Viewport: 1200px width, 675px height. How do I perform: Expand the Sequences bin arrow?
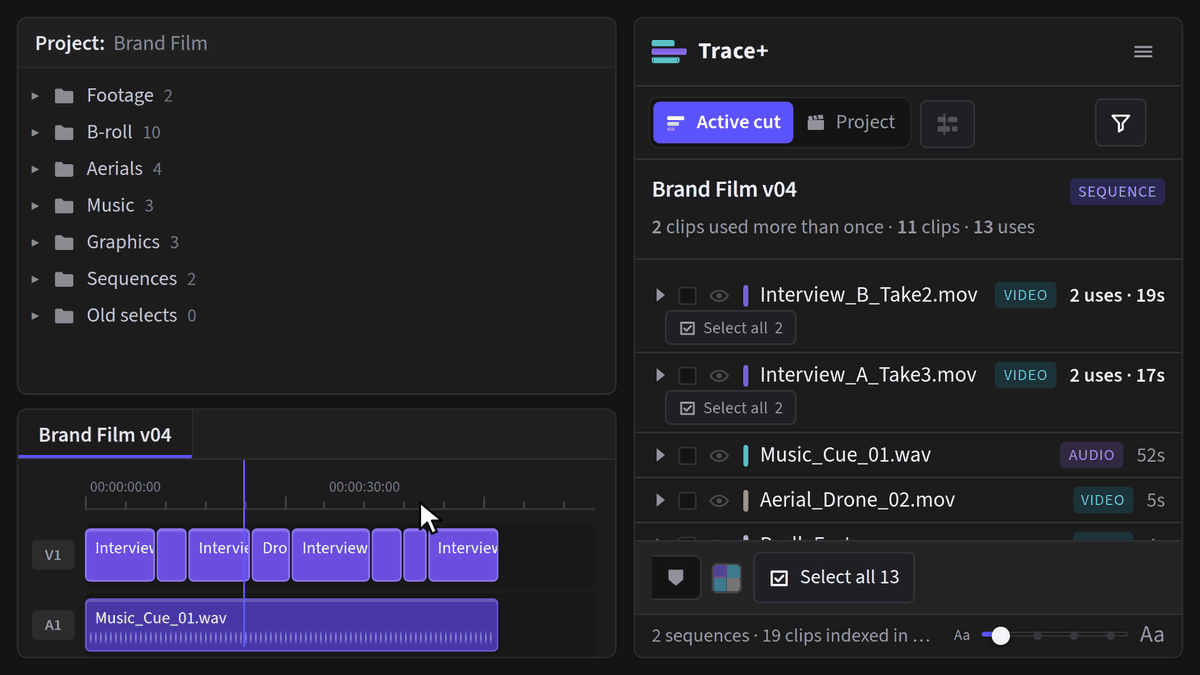pyautogui.click(x=35, y=279)
